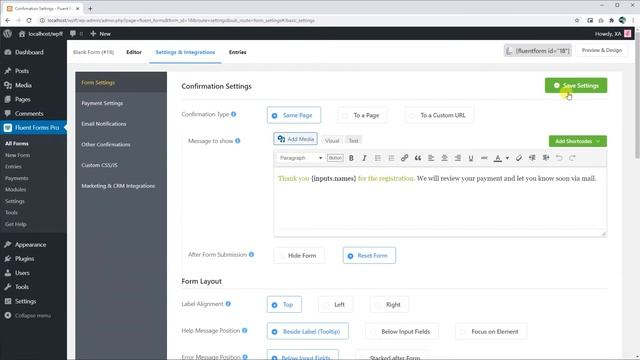Underline the selected message text

point(471,158)
